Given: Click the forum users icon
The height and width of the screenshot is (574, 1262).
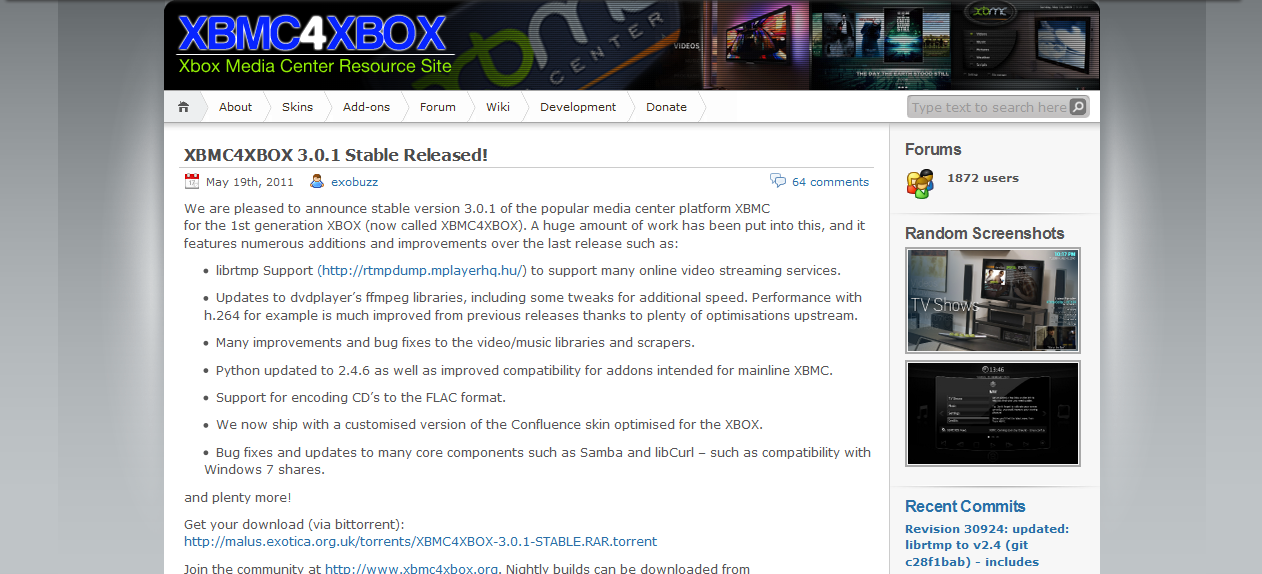Looking at the screenshot, I should click(920, 183).
